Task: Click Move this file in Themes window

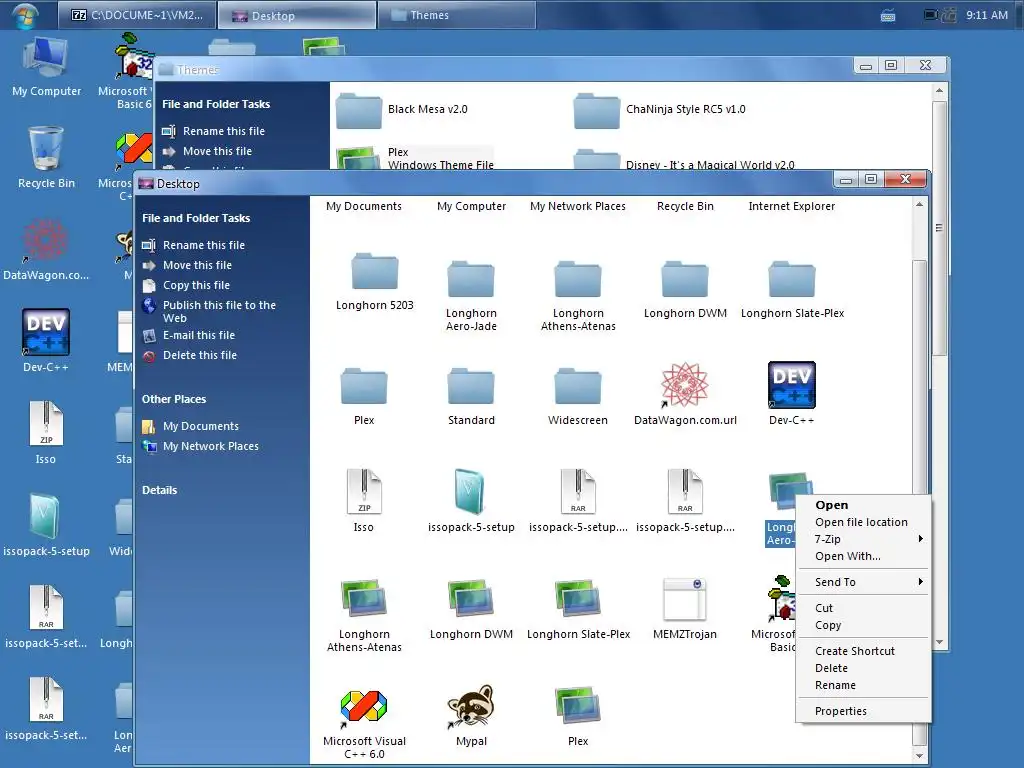Action: pos(217,152)
